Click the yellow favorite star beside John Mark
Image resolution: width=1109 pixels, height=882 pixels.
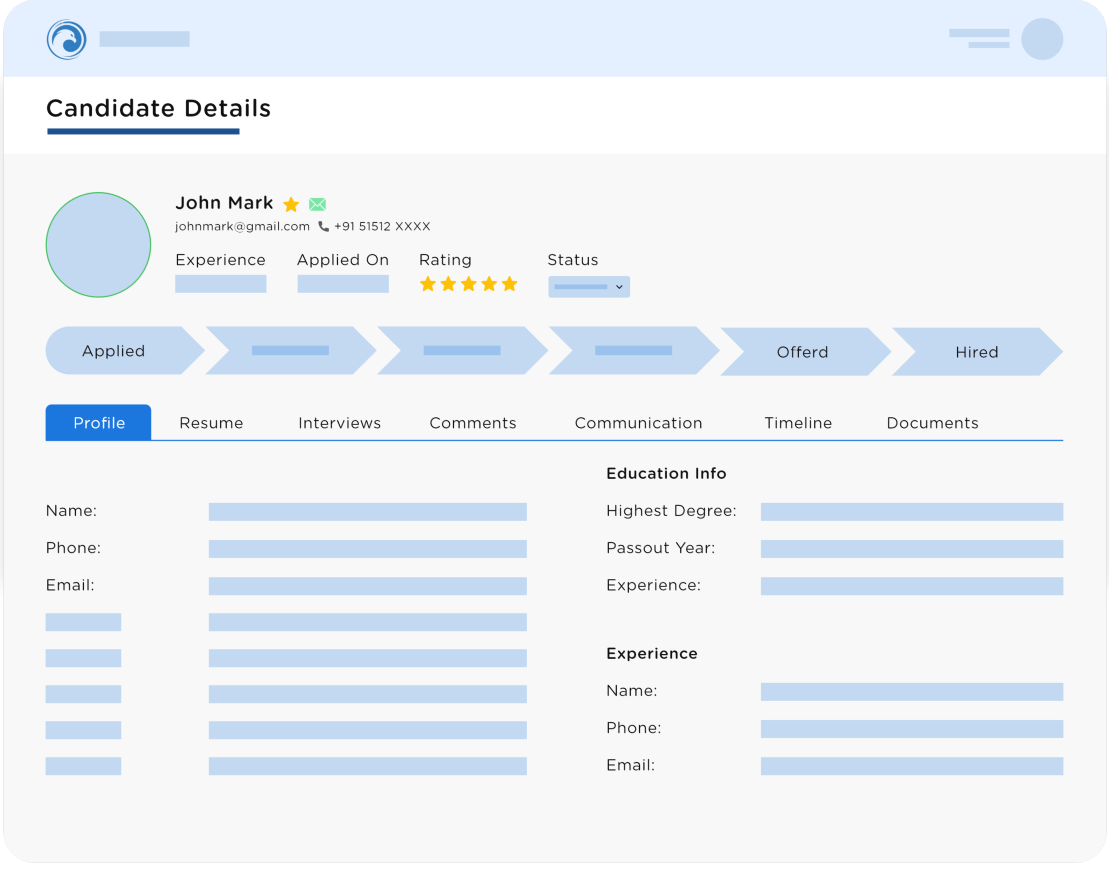291,204
